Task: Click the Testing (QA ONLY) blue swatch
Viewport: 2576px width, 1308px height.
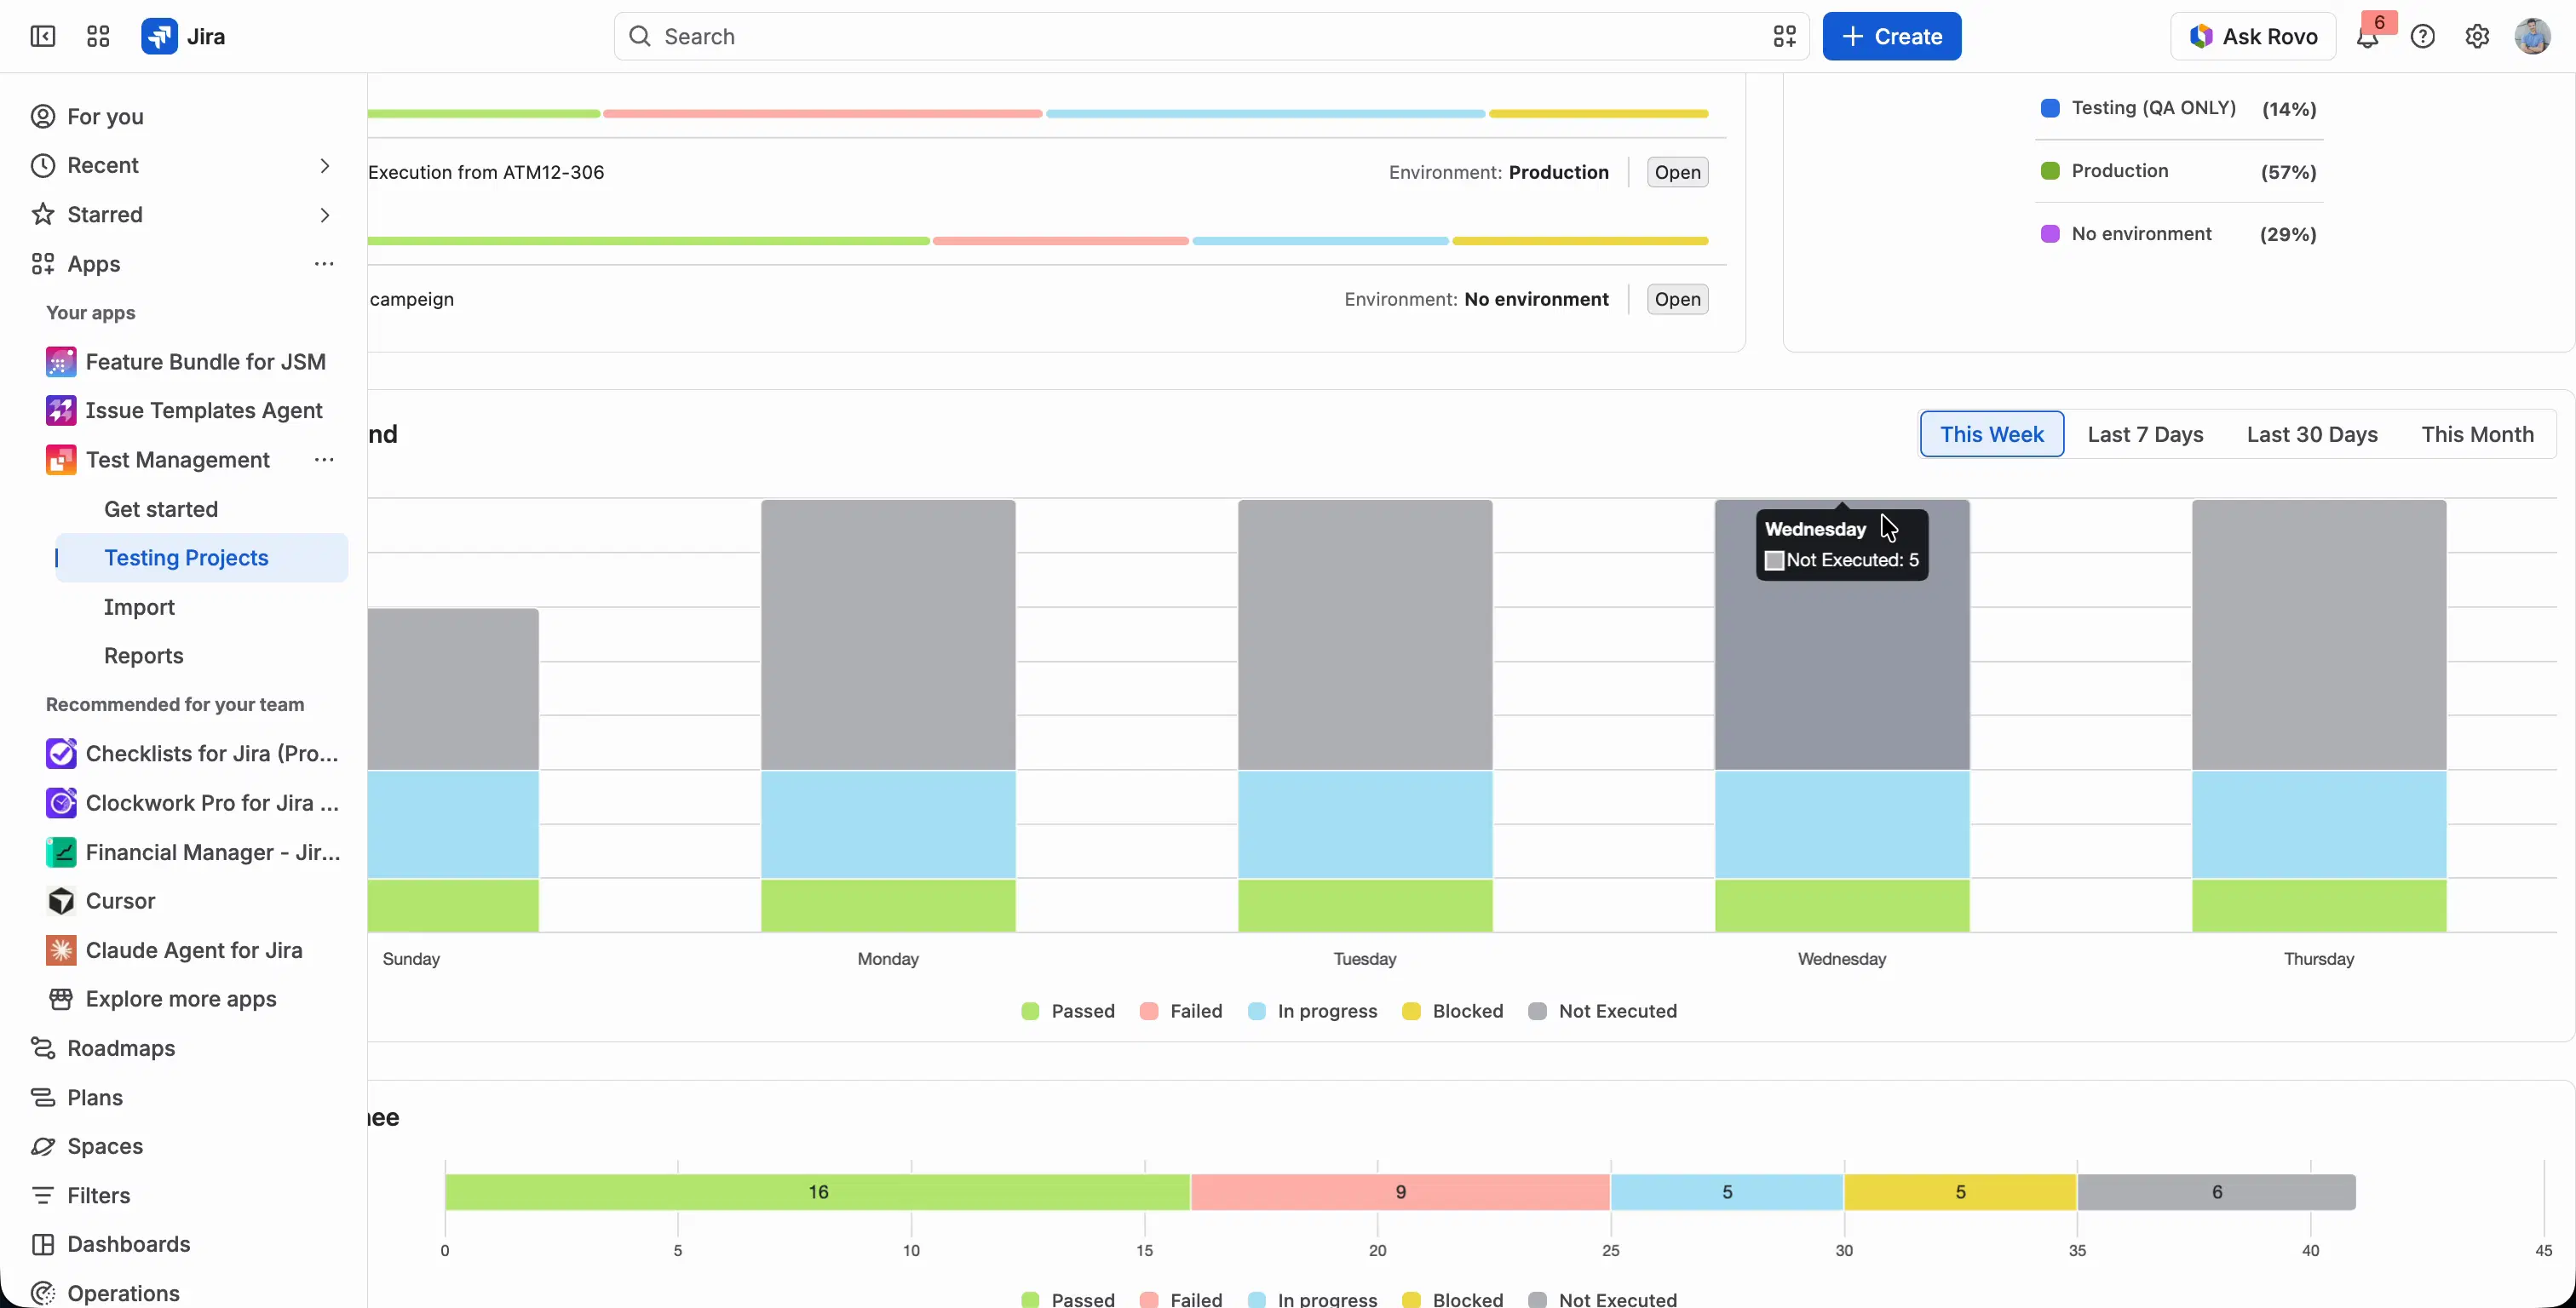Action: pyautogui.click(x=2049, y=108)
